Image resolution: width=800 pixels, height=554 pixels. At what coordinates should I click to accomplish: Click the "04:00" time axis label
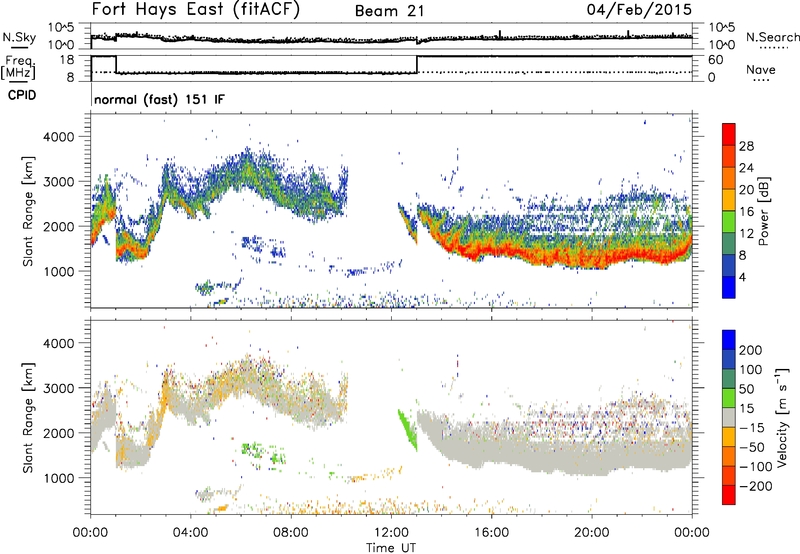click(191, 533)
